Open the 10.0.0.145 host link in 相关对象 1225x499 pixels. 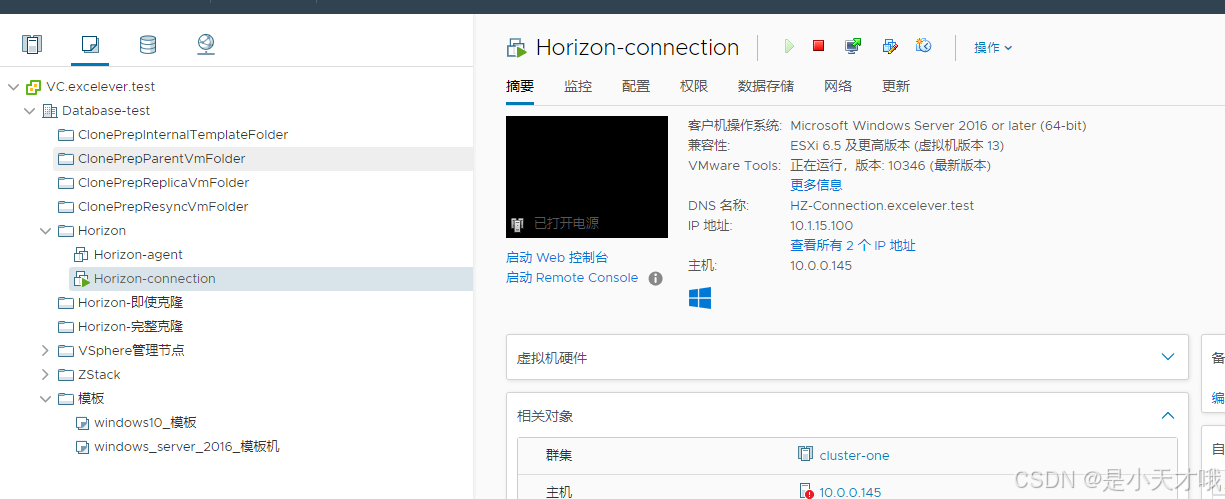(851, 491)
